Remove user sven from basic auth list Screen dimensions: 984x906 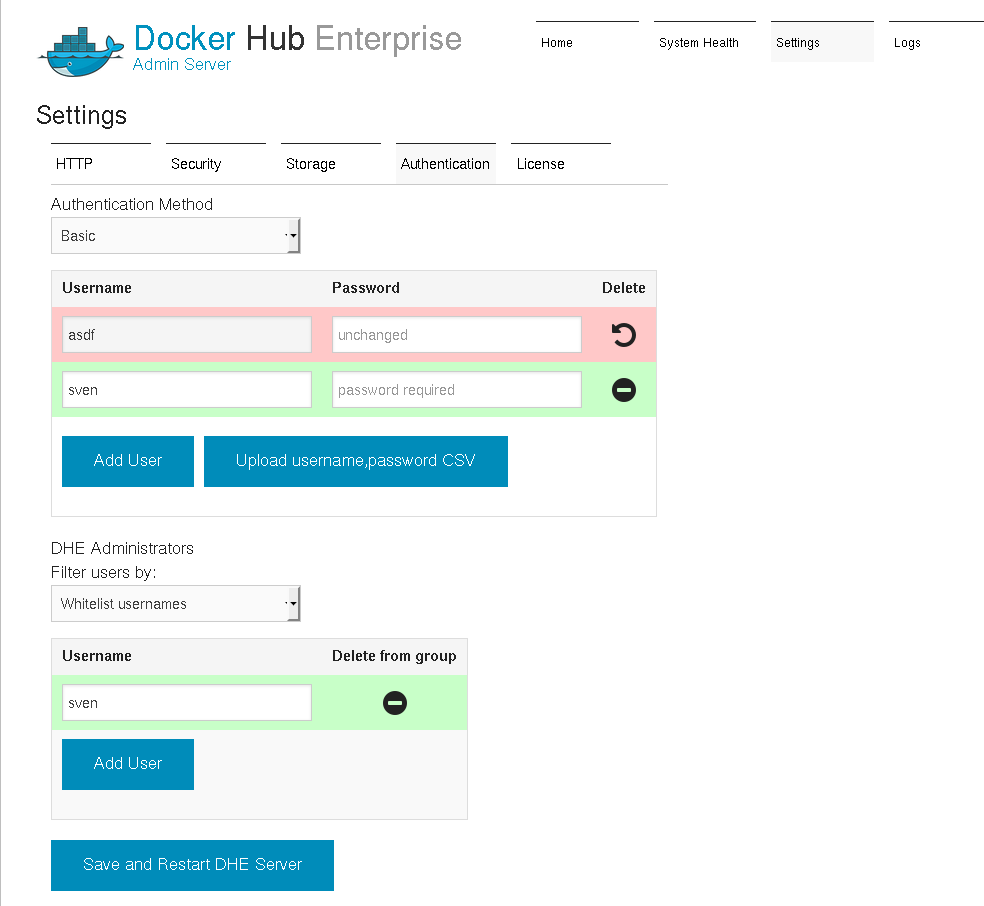coord(623,390)
